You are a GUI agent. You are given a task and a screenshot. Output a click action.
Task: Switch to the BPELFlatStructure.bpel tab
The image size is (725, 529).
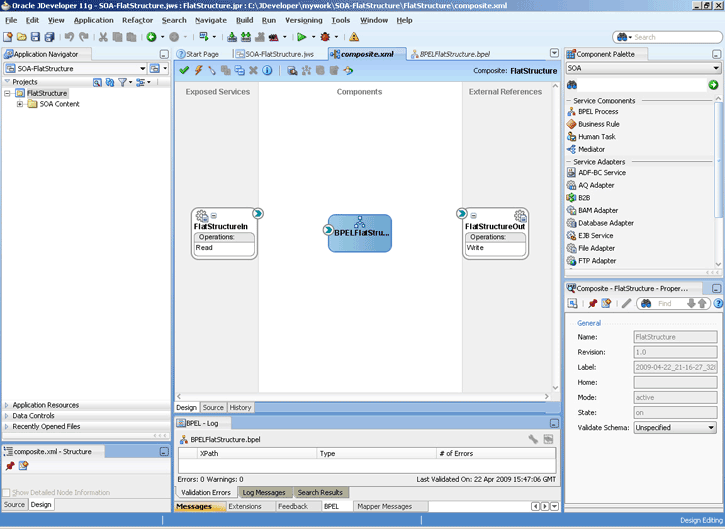(454, 54)
